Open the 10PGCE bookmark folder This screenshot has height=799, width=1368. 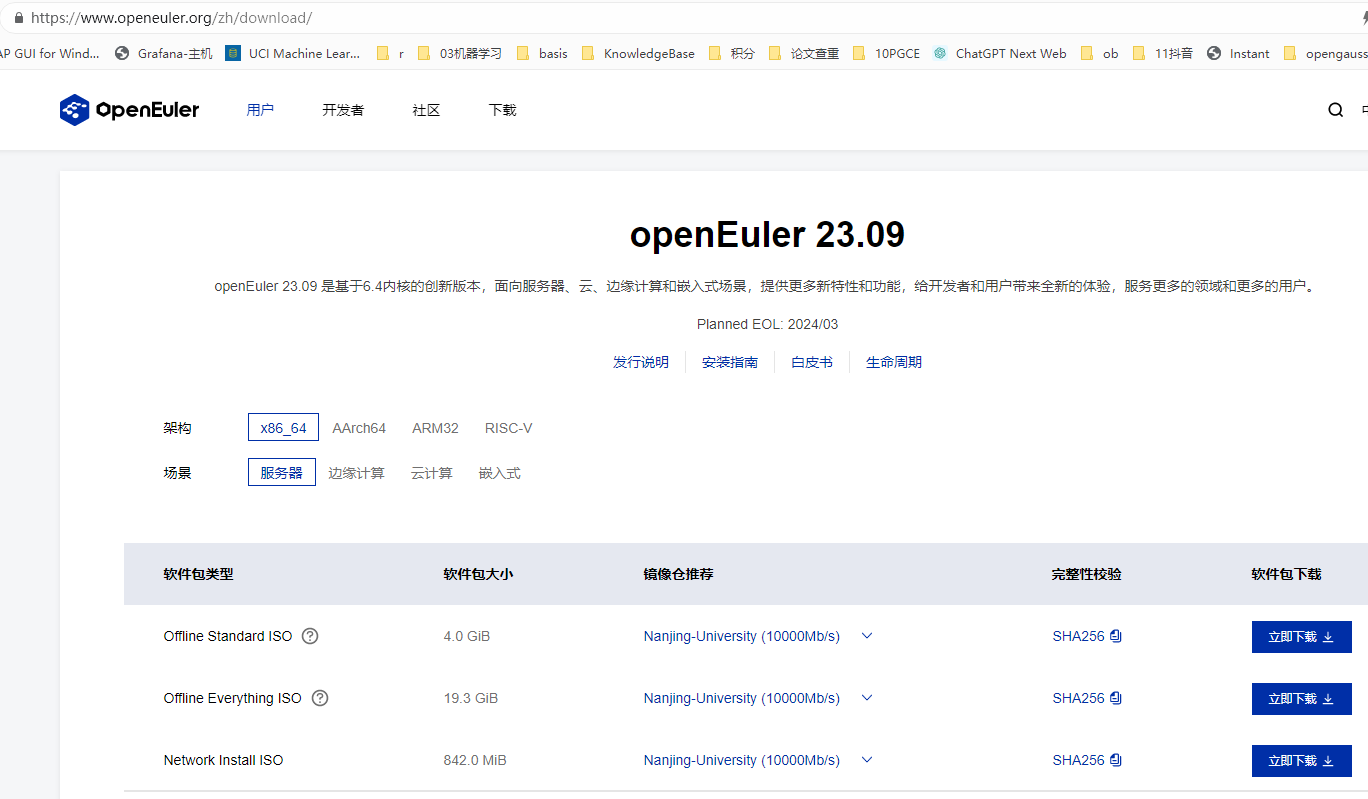click(886, 54)
